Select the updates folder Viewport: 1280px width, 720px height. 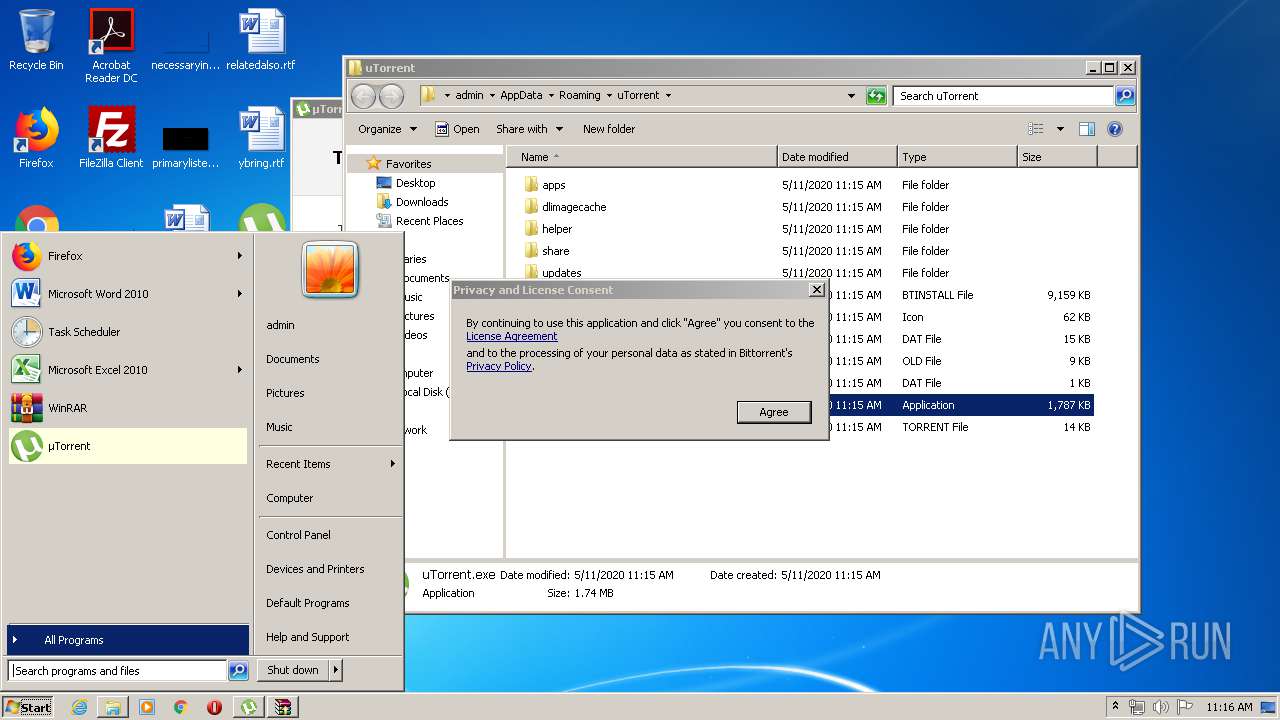point(561,273)
